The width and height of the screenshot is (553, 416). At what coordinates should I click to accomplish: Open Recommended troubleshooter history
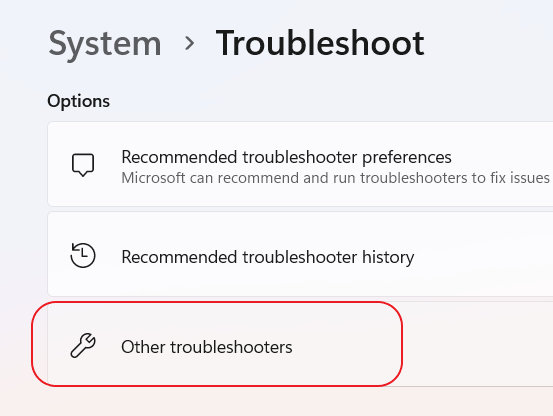pos(300,254)
